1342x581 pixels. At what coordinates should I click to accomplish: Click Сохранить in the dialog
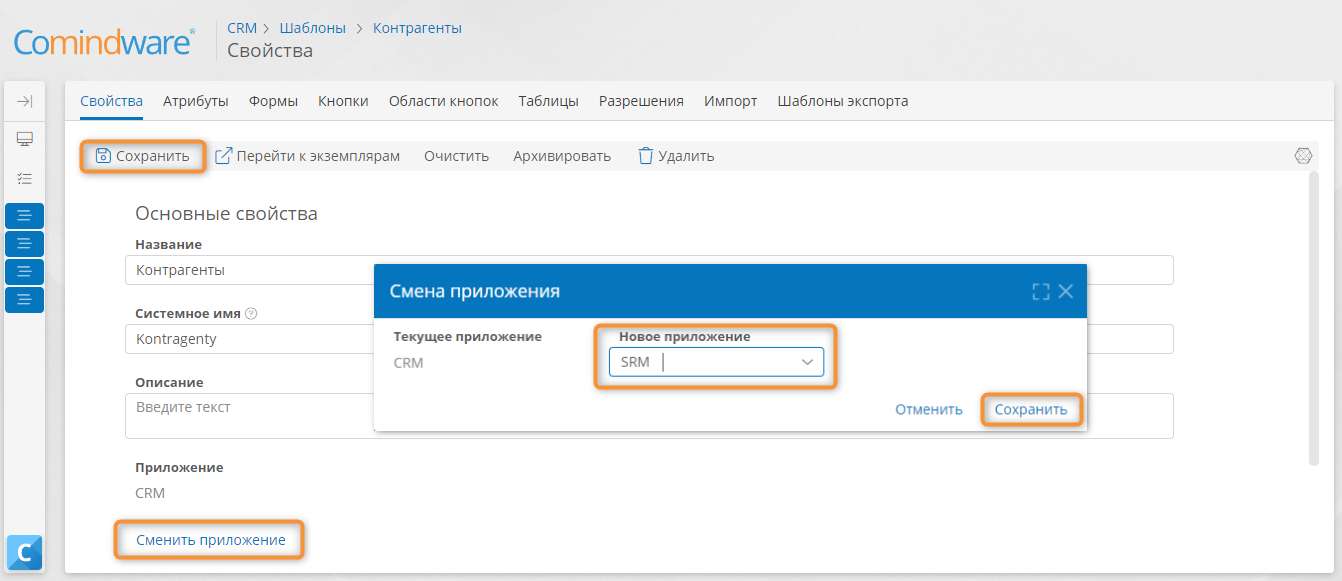1031,409
